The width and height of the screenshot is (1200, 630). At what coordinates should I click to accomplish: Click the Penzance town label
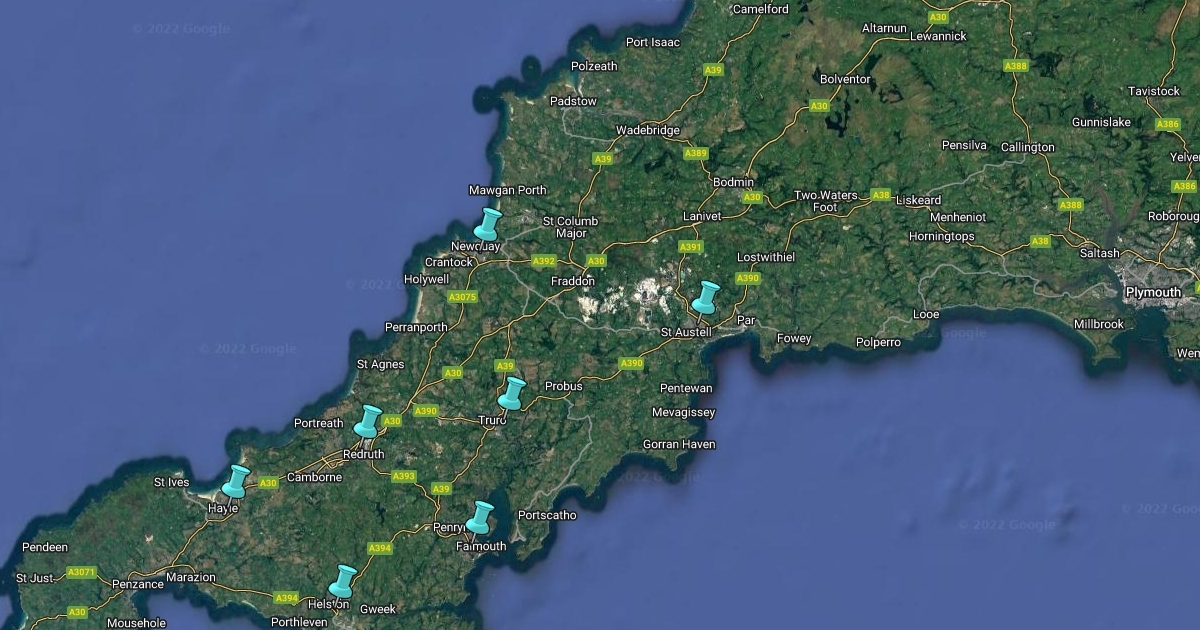(137, 584)
